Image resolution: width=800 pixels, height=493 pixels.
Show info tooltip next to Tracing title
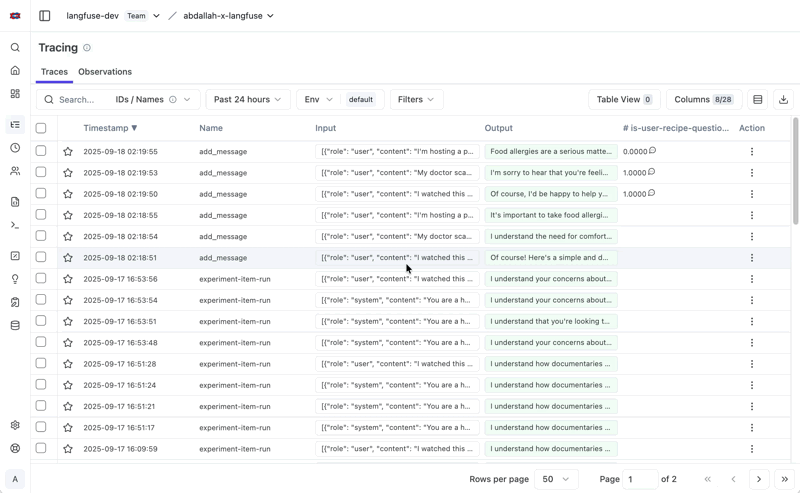[x=87, y=47]
